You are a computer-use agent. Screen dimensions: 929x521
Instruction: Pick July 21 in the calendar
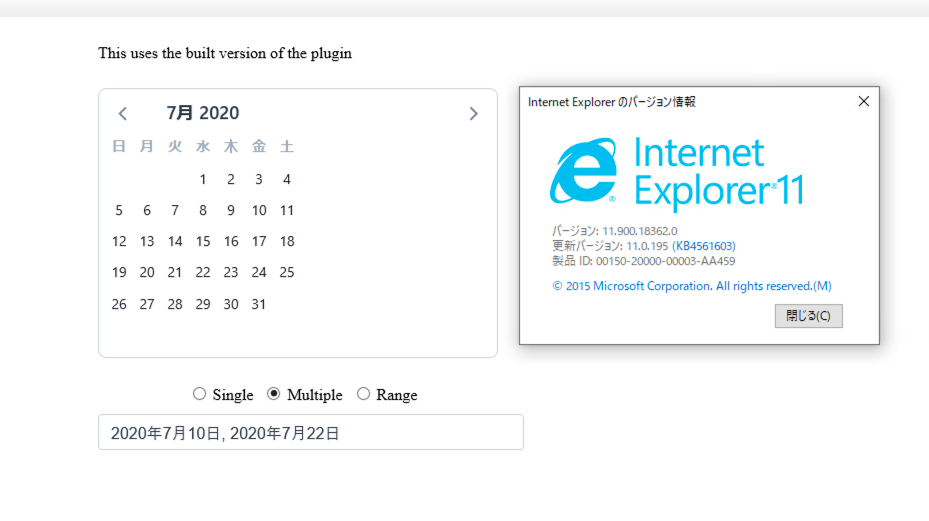175,272
